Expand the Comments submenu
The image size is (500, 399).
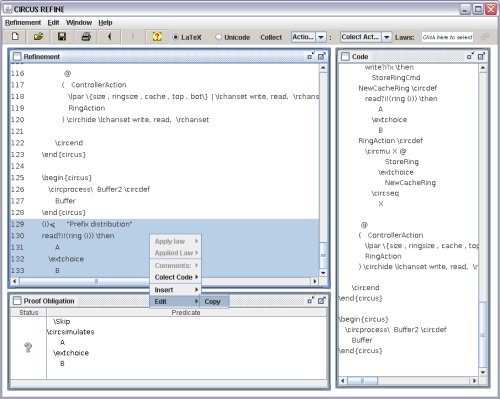click(x=176, y=265)
